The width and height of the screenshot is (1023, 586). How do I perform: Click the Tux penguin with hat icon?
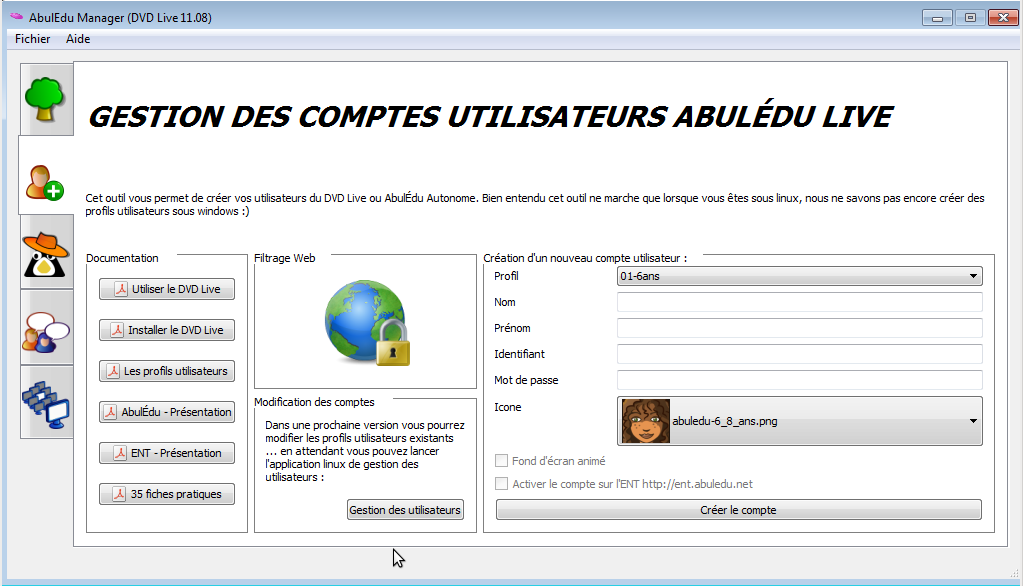point(46,253)
